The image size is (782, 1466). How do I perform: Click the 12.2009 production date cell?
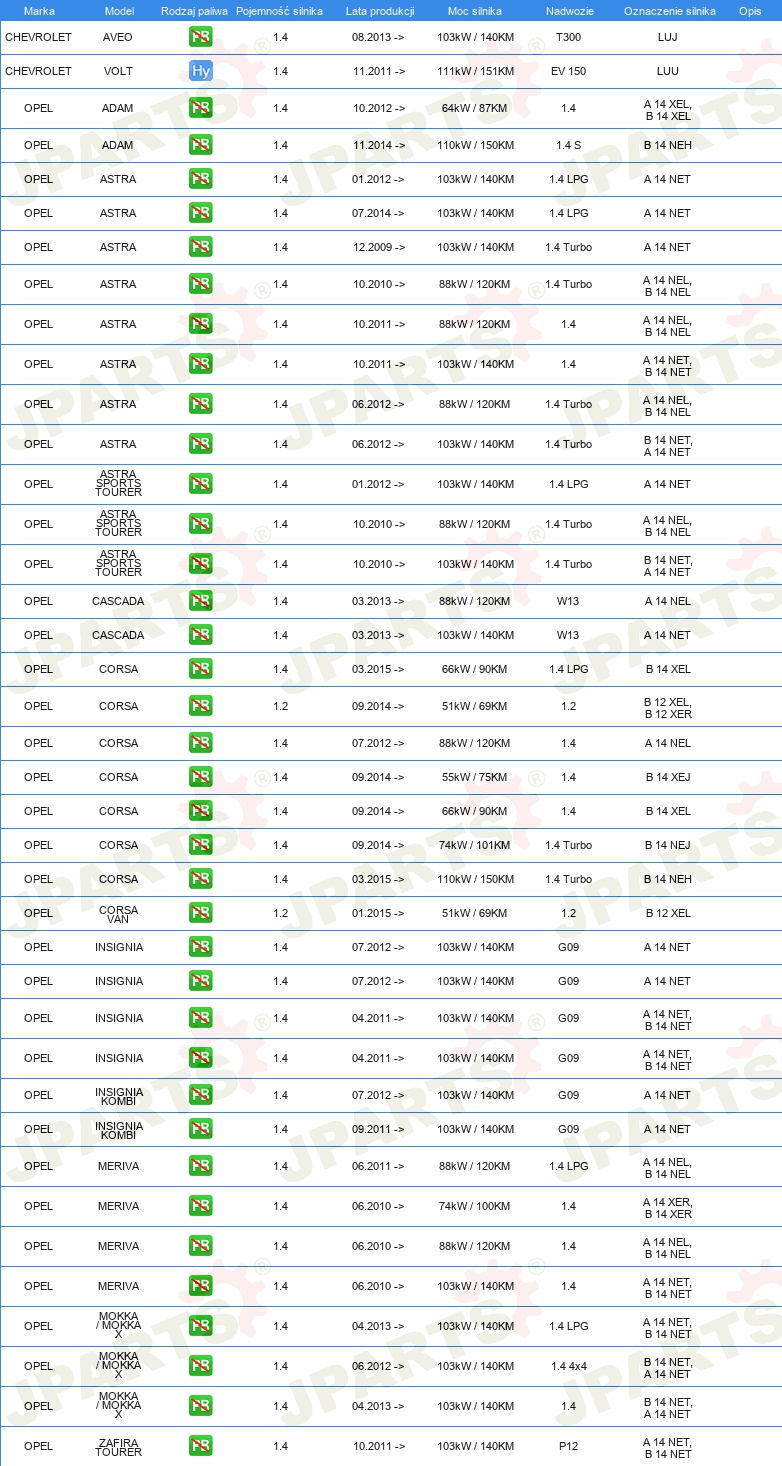(379, 247)
